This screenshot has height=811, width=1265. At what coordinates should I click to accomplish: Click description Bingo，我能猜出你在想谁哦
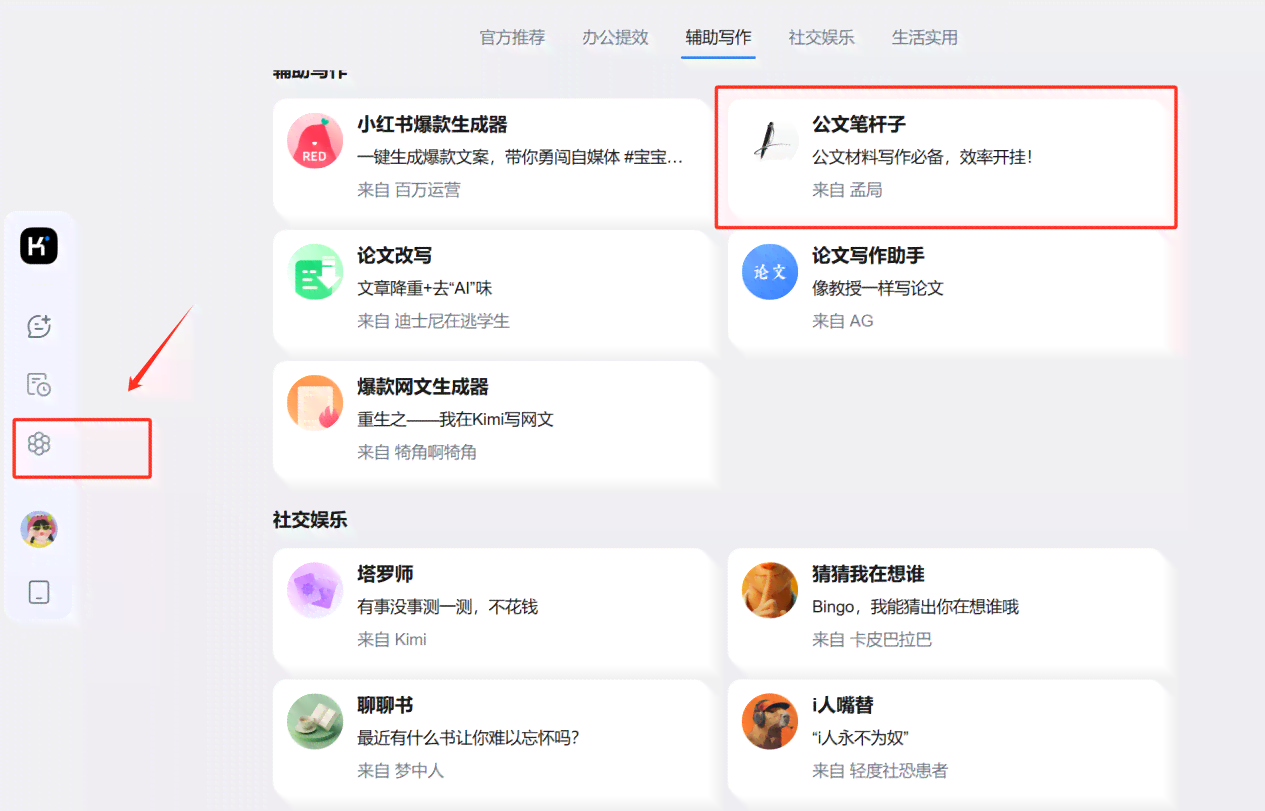[915, 606]
